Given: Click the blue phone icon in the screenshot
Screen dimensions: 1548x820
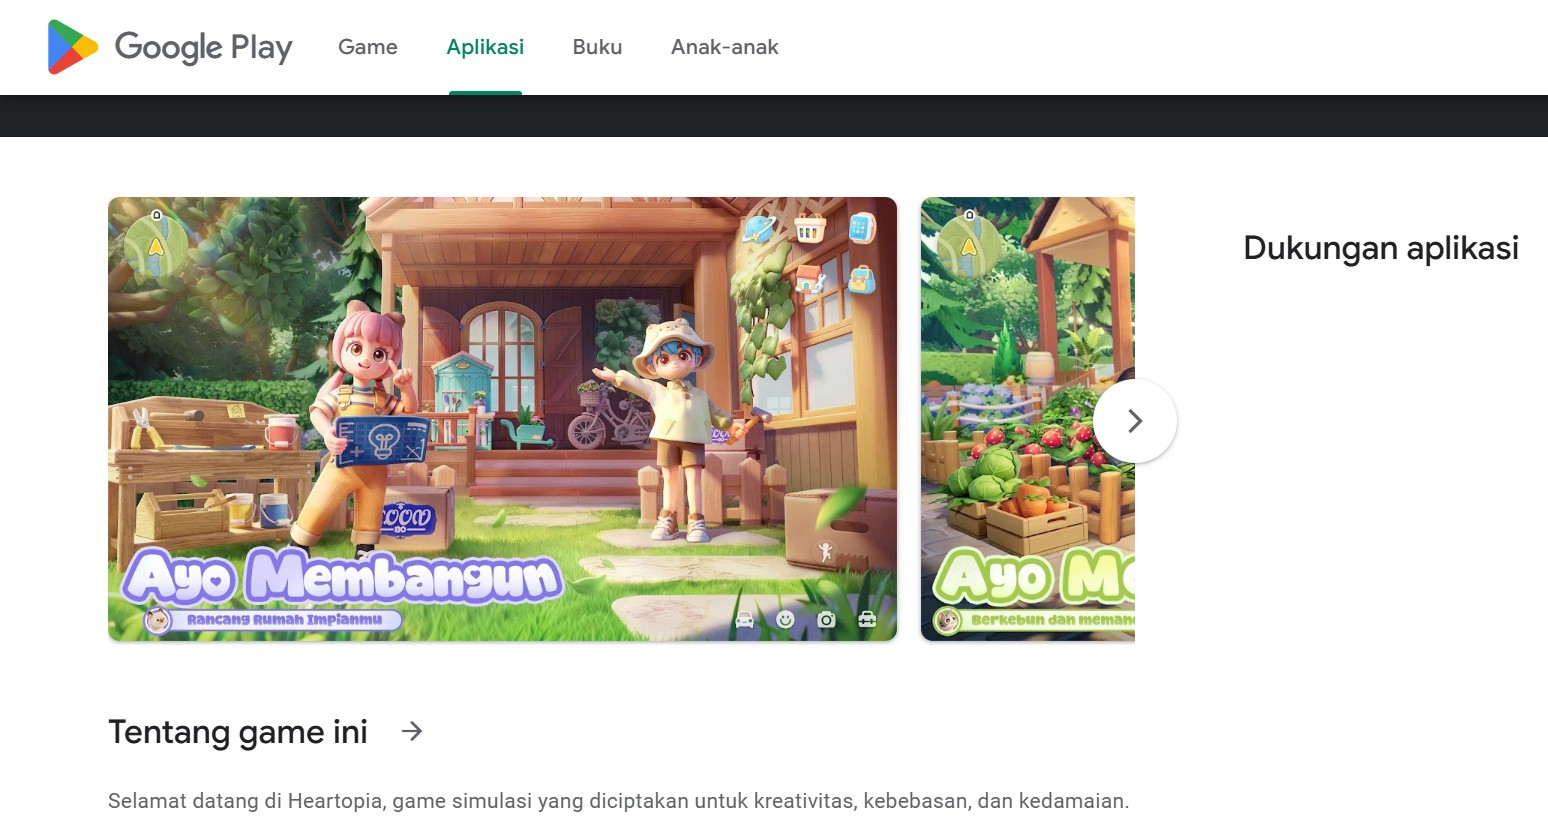Looking at the screenshot, I should point(861,228).
